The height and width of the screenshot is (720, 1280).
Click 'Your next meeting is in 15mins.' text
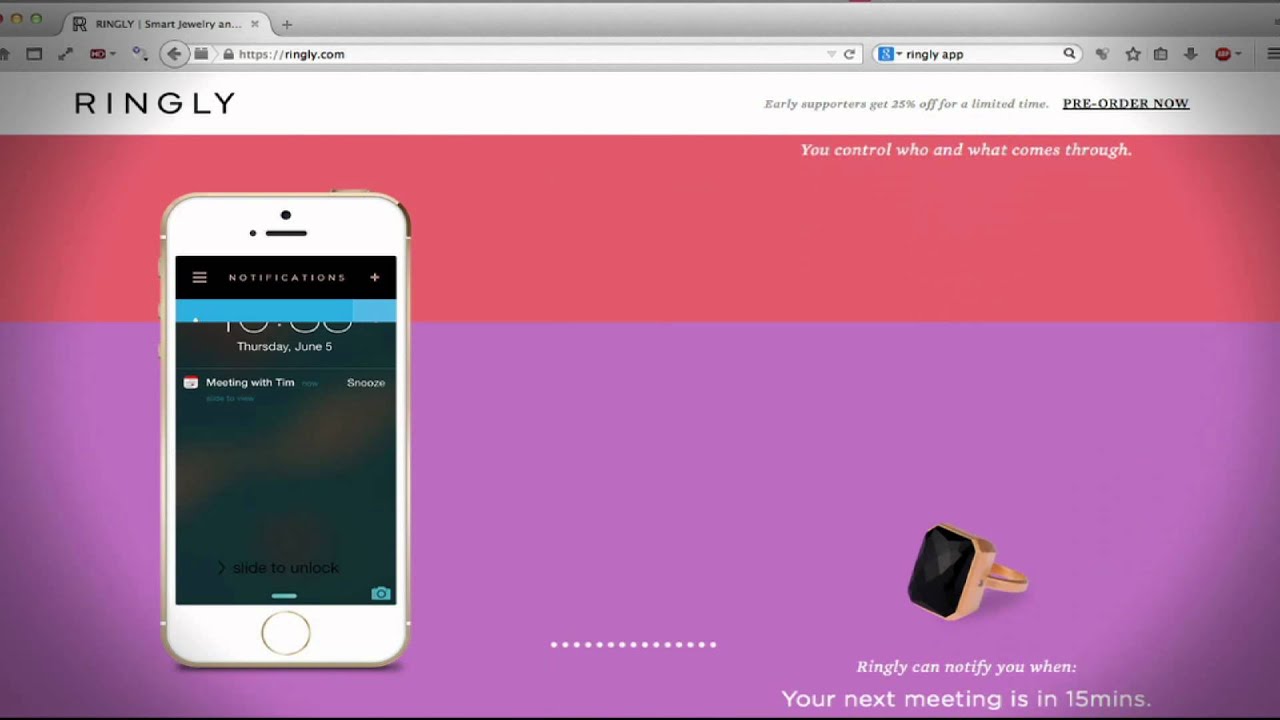966,699
